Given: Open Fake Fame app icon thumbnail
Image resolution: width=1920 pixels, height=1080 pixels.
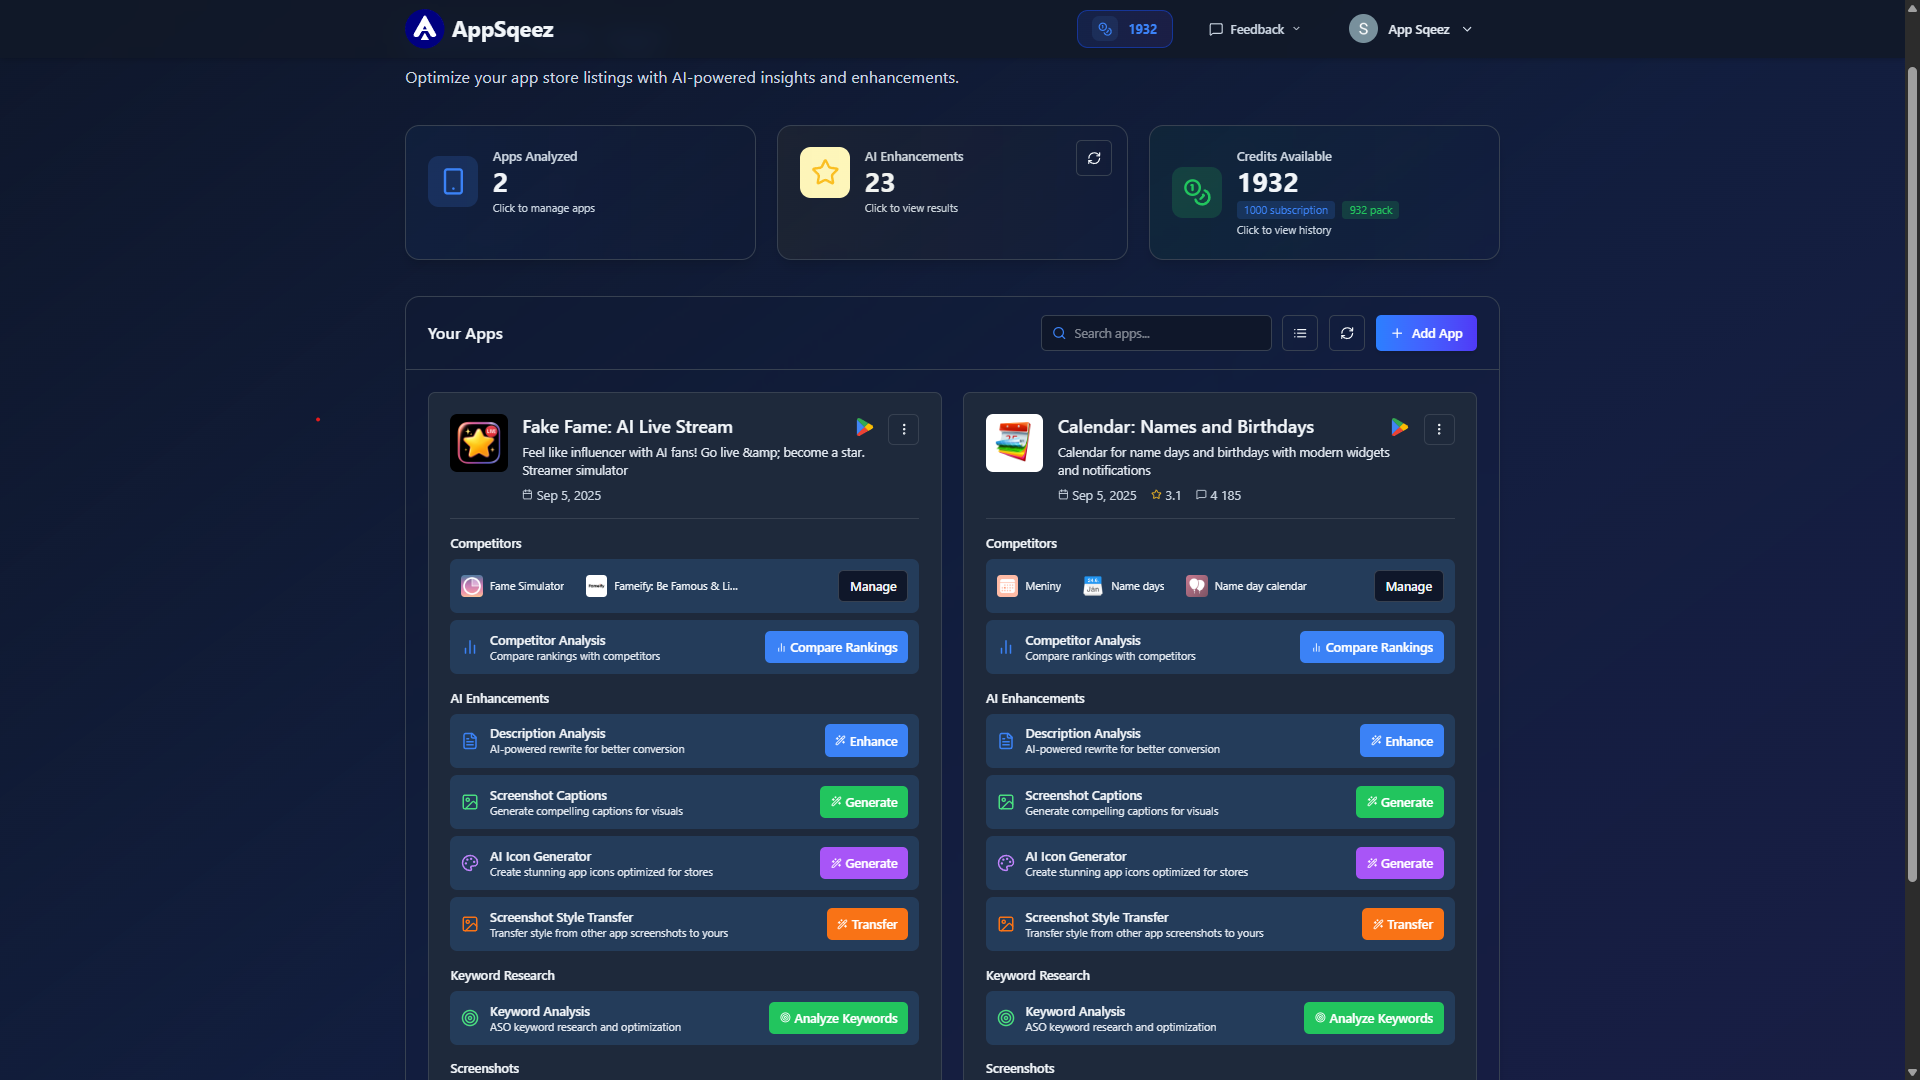Looking at the screenshot, I should click(479, 443).
